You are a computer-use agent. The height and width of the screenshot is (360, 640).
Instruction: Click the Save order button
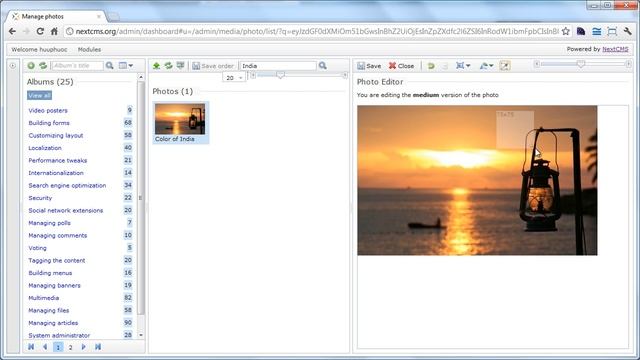(213, 66)
